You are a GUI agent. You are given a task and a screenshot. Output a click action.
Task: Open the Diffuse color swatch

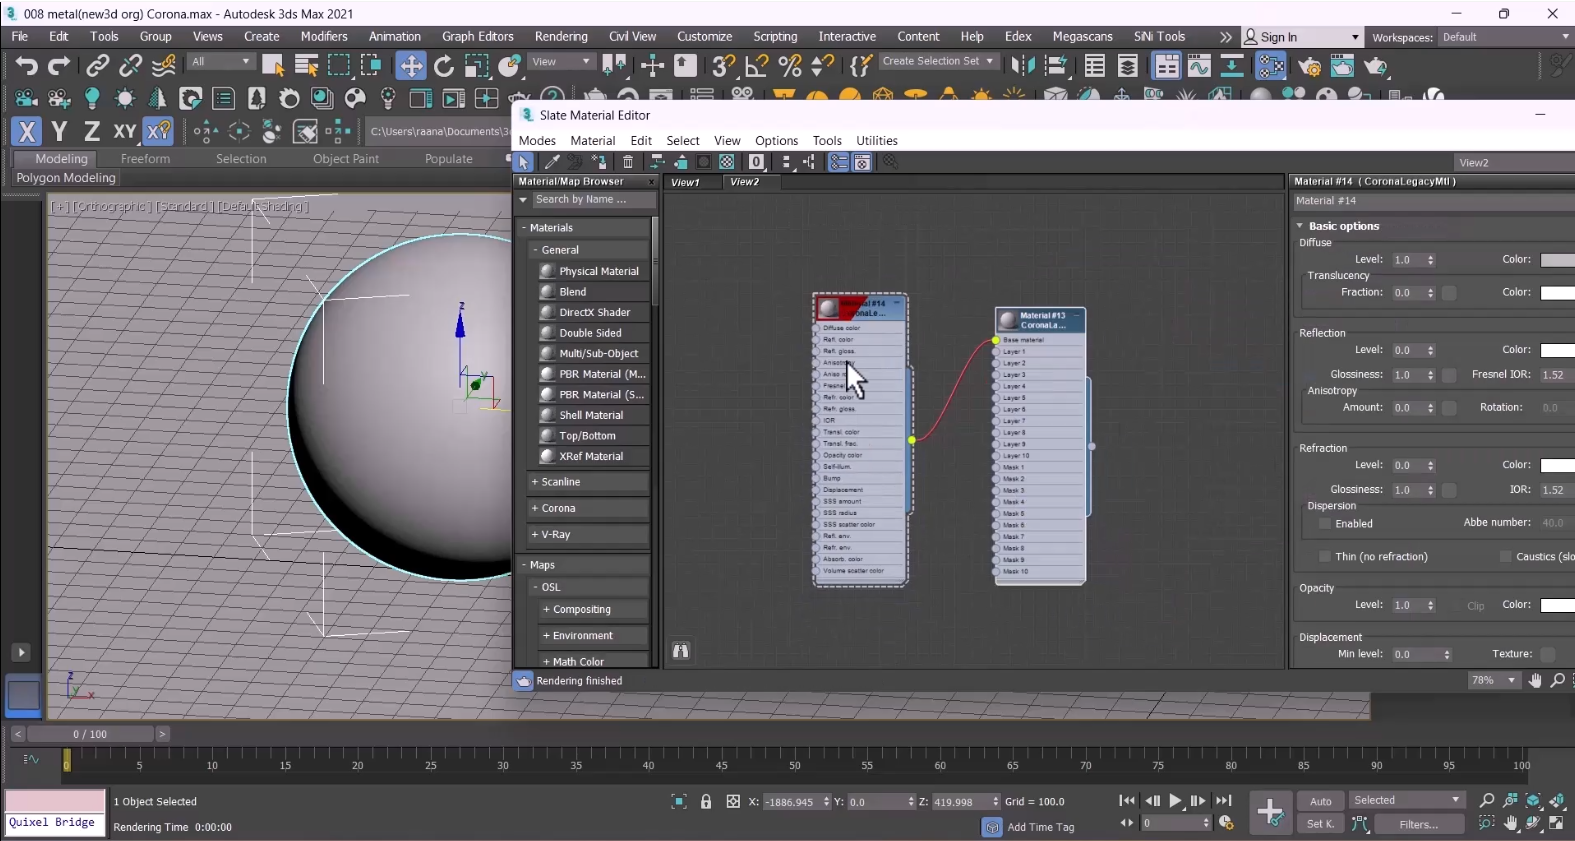[1557, 260]
